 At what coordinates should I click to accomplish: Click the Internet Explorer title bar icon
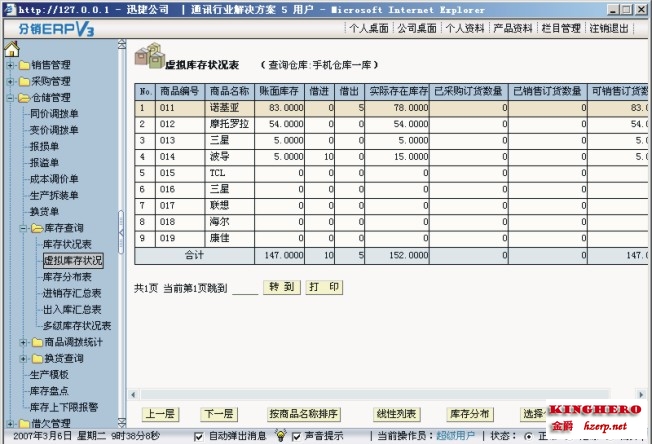pos(9,9)
